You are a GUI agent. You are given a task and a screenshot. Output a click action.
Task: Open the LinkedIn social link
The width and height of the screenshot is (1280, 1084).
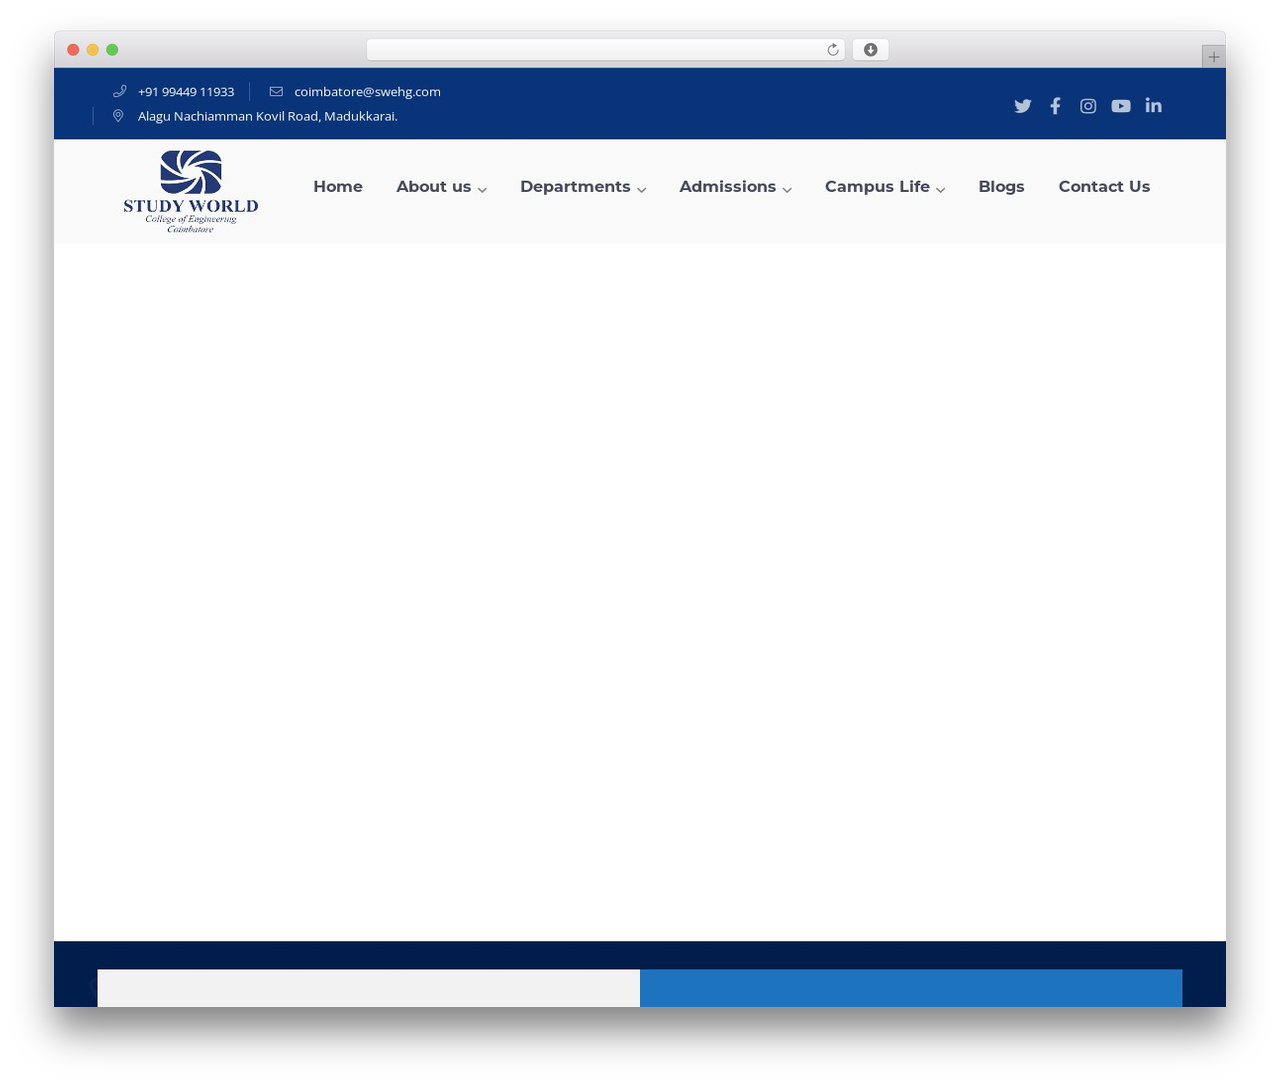tap(1154, 105)
